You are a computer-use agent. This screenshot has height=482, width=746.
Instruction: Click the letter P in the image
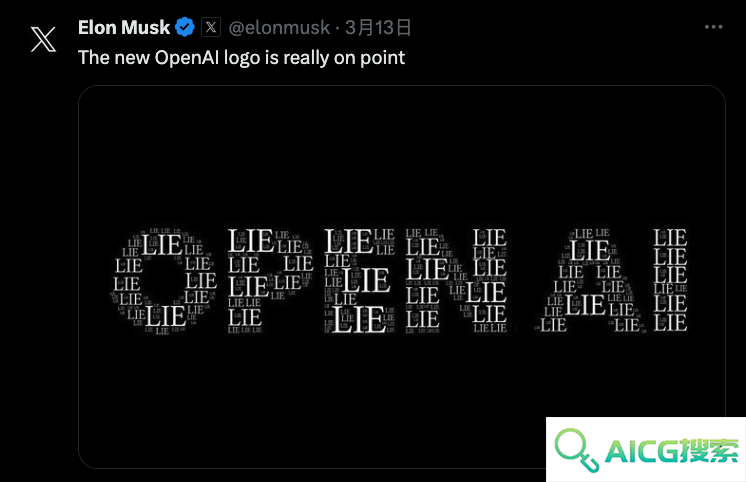click(x=270, y=281)
